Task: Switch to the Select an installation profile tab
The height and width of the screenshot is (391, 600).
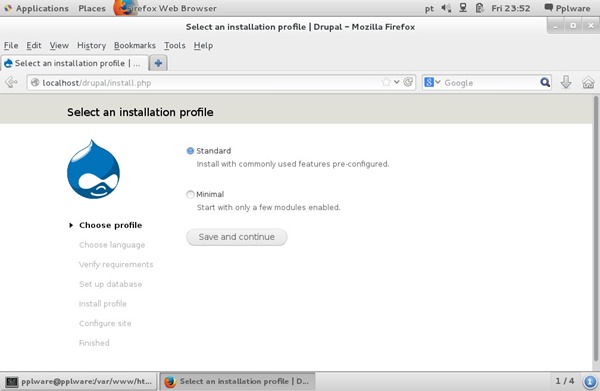Action: coord(75,63)
